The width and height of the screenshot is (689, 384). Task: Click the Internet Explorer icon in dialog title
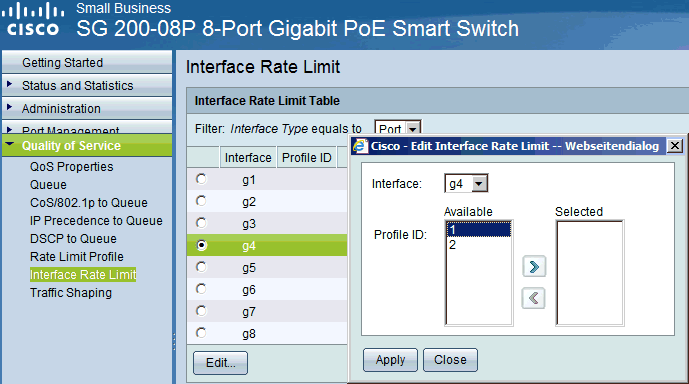tap(360, 146)
